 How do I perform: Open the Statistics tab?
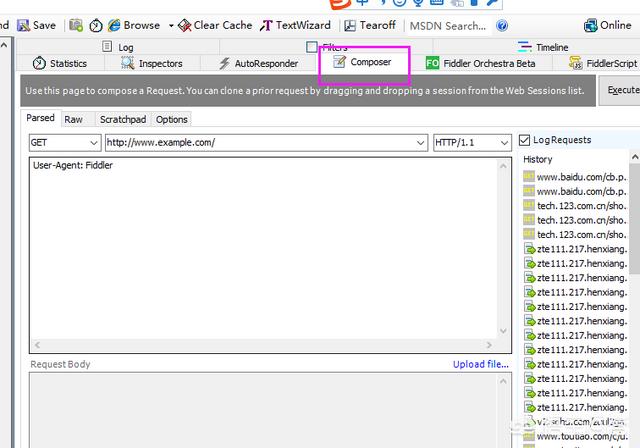[x=60, y=63]
